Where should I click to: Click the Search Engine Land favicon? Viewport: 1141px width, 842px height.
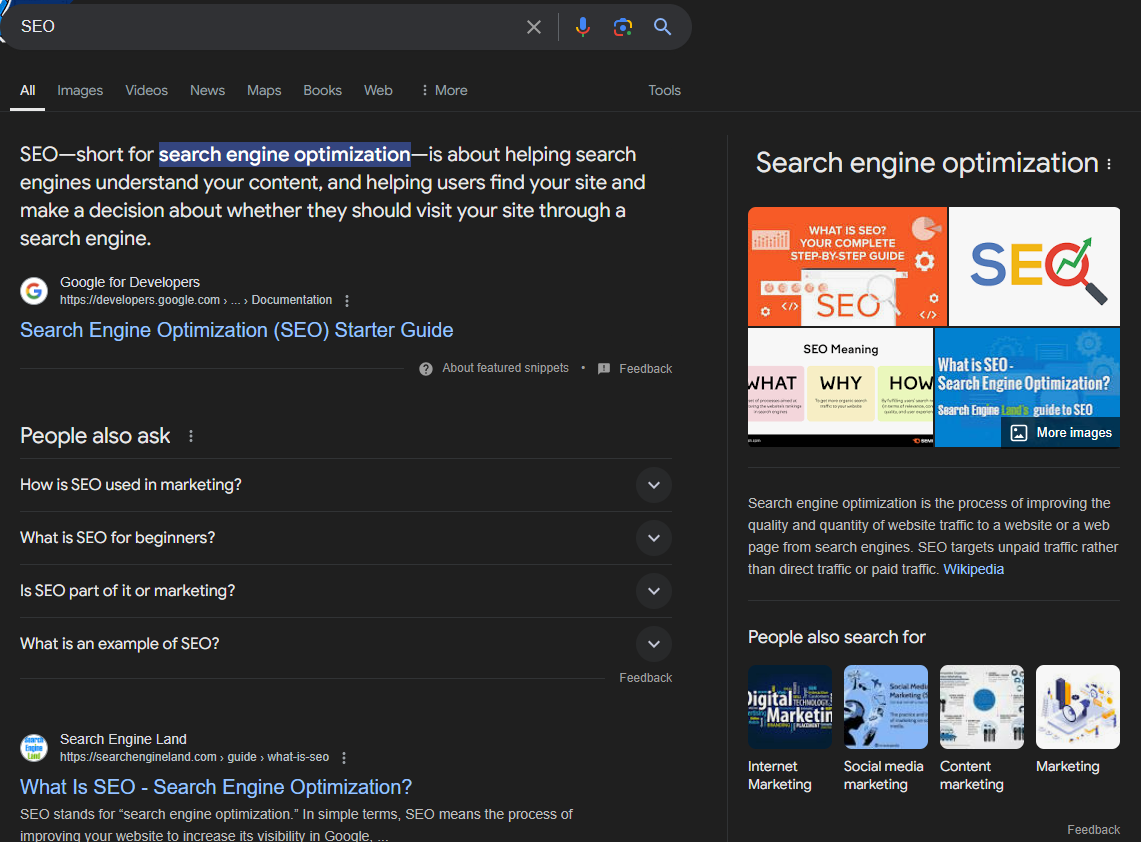tap(33, 748)
